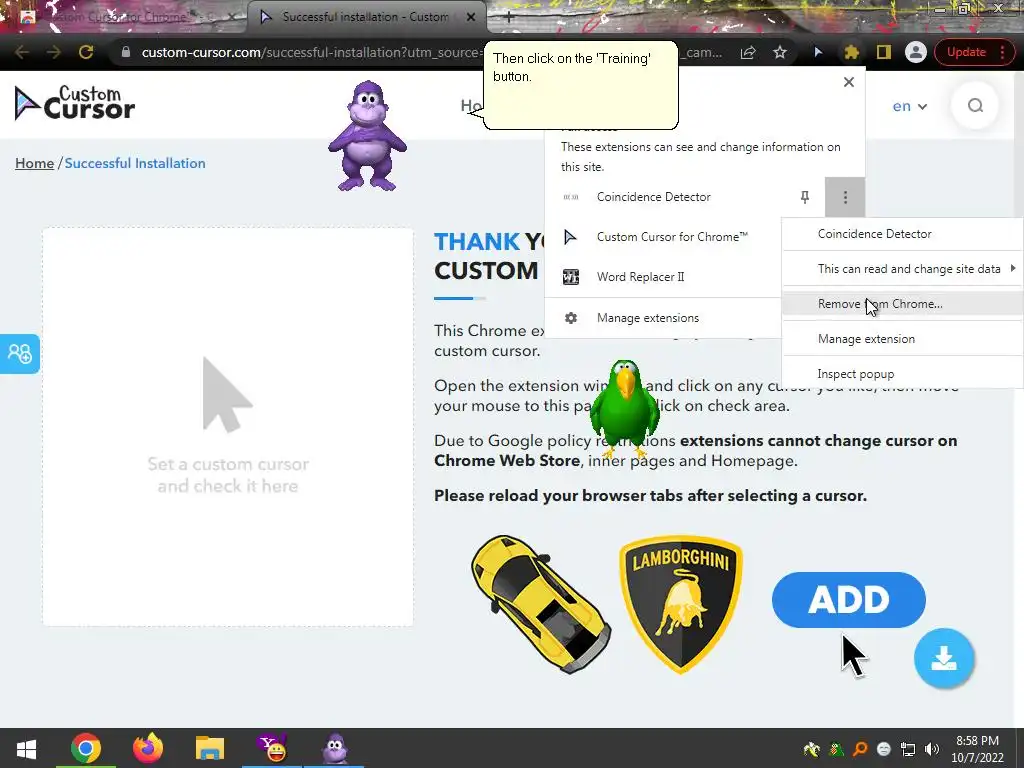Open Custom Cursor extension toolbar icon

coord(818,52)
